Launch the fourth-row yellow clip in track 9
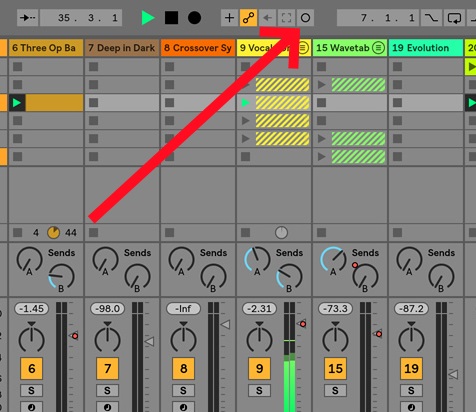 tap(246, 121)
